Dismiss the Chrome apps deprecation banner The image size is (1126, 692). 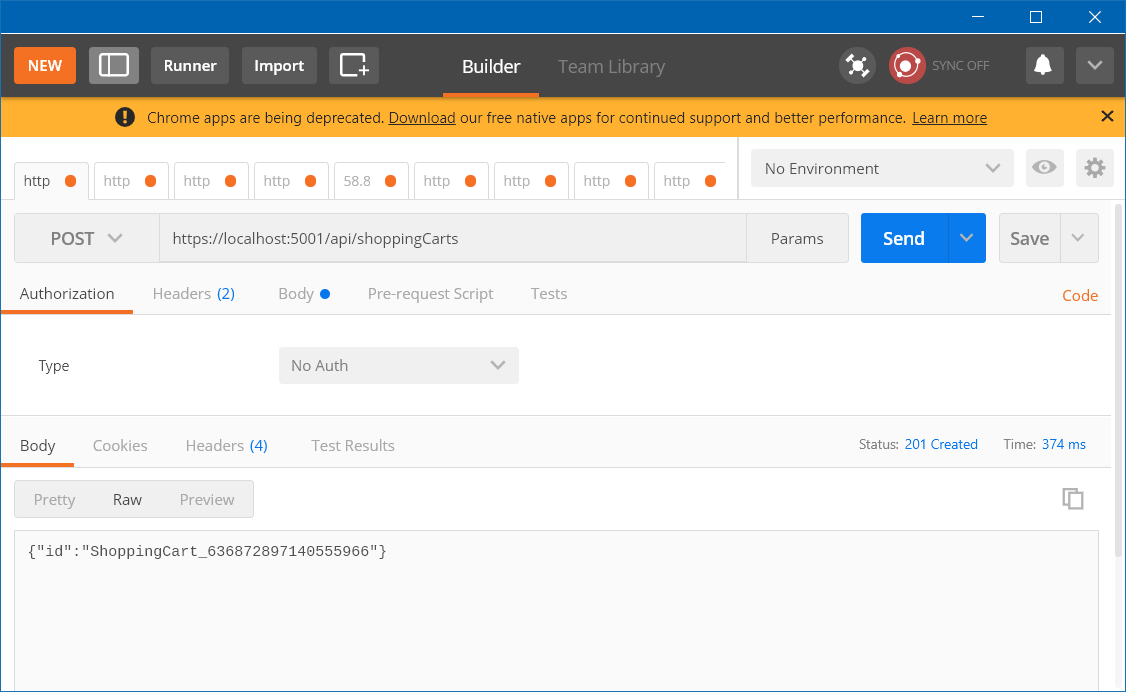tap(1107, 116)
